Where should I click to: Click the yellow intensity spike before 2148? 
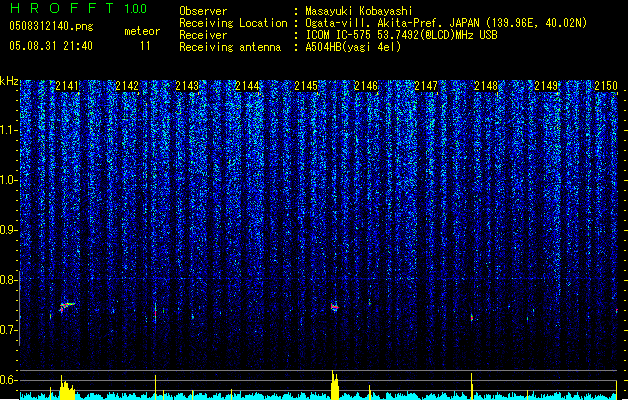click(x=472, y=386)
